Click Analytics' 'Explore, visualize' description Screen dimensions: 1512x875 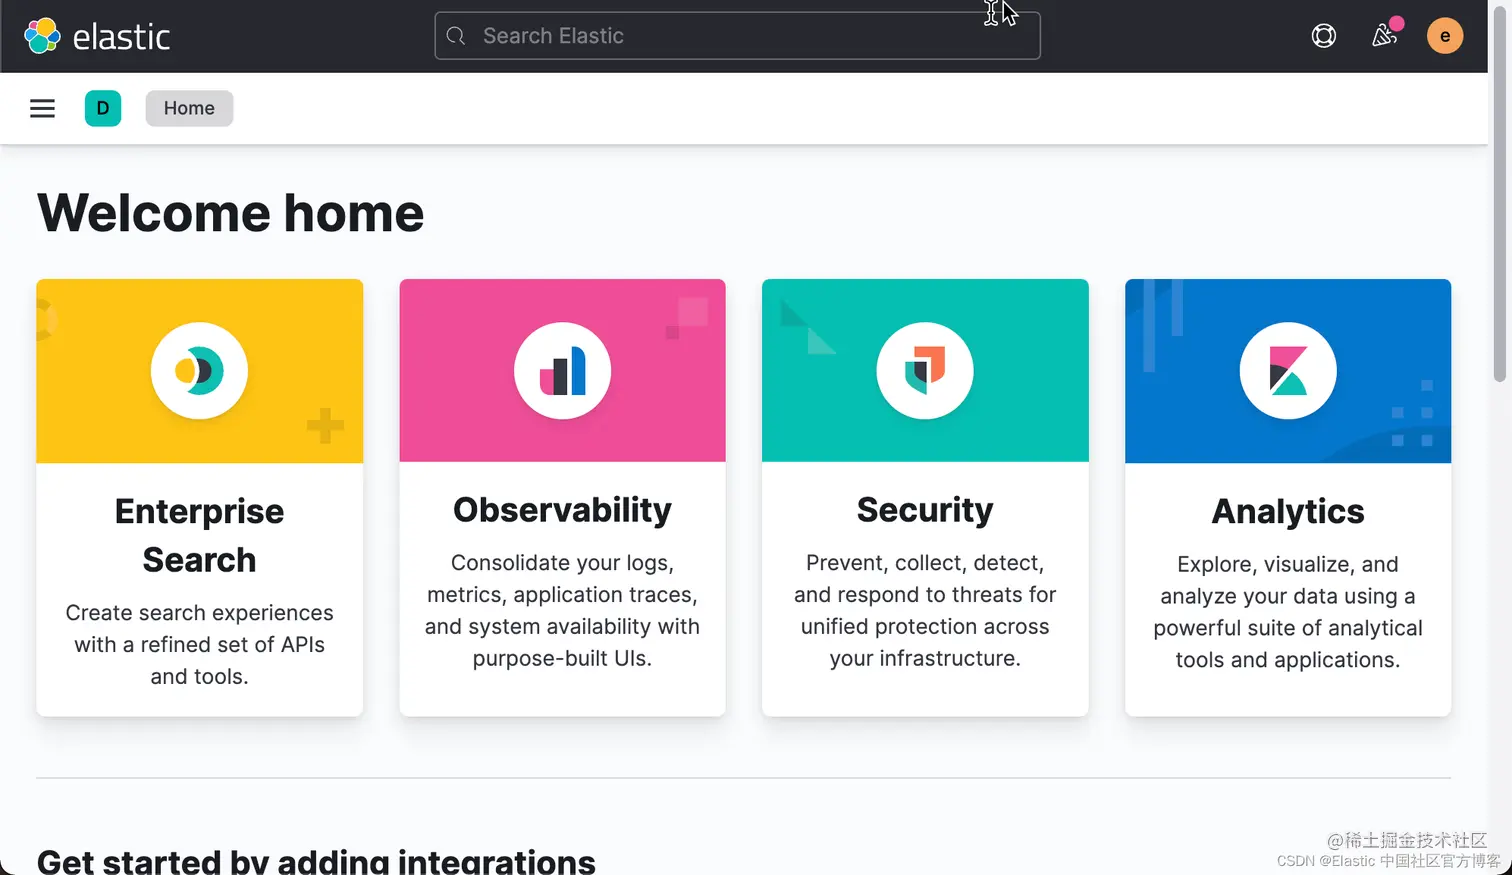pyautogui.click(x=1288, y=612)
